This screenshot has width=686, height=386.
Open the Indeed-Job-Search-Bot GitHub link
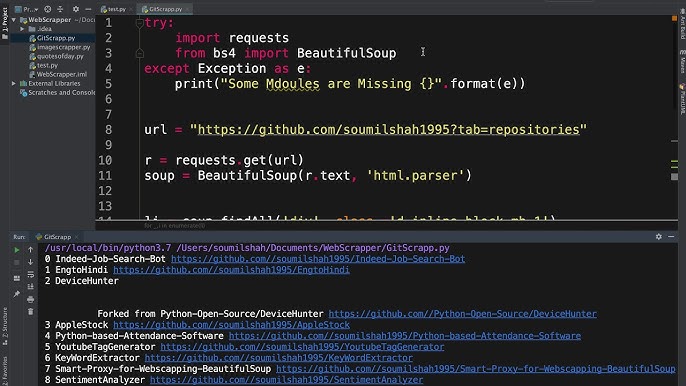(318, 259)
